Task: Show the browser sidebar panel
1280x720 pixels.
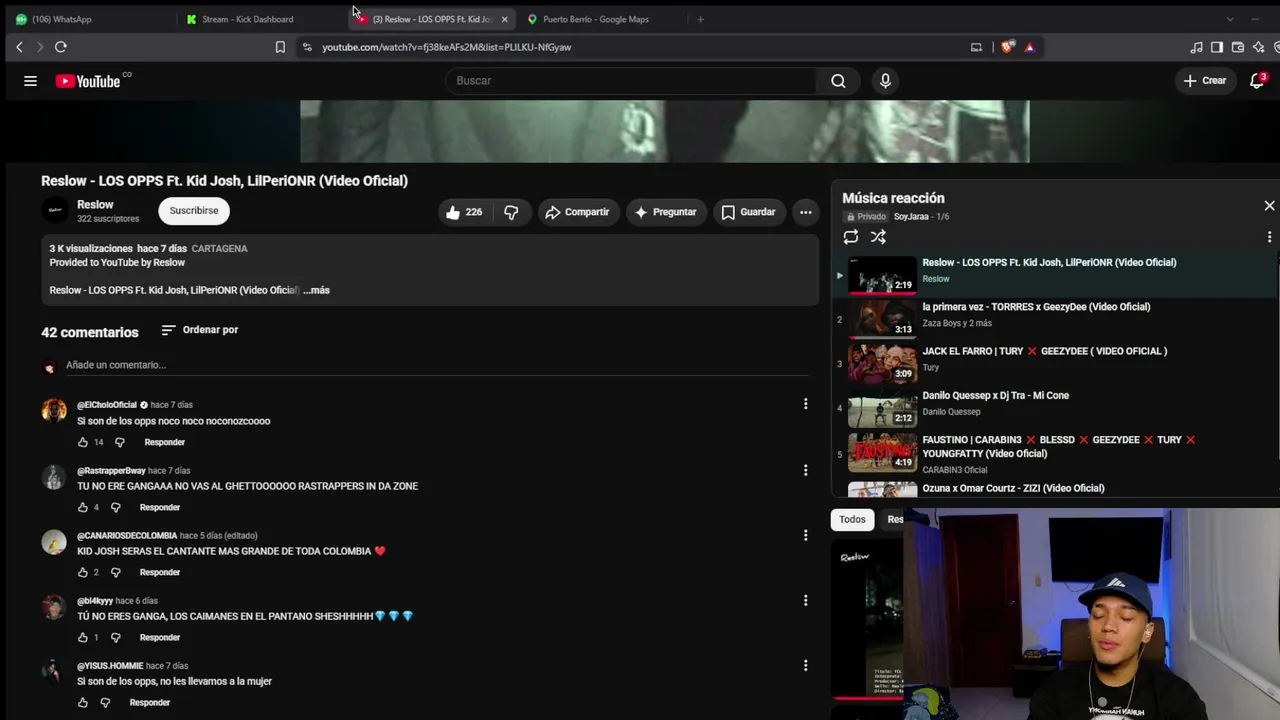Action: click(1217, 47)
